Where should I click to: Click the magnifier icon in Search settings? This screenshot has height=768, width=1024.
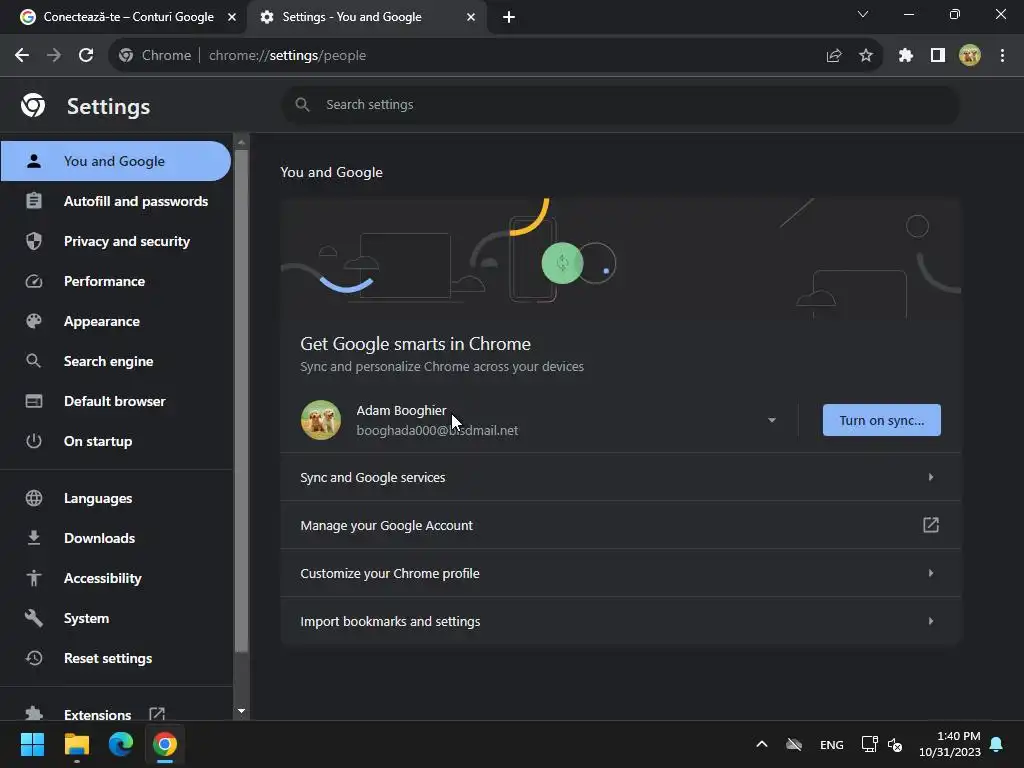(302, 104)
